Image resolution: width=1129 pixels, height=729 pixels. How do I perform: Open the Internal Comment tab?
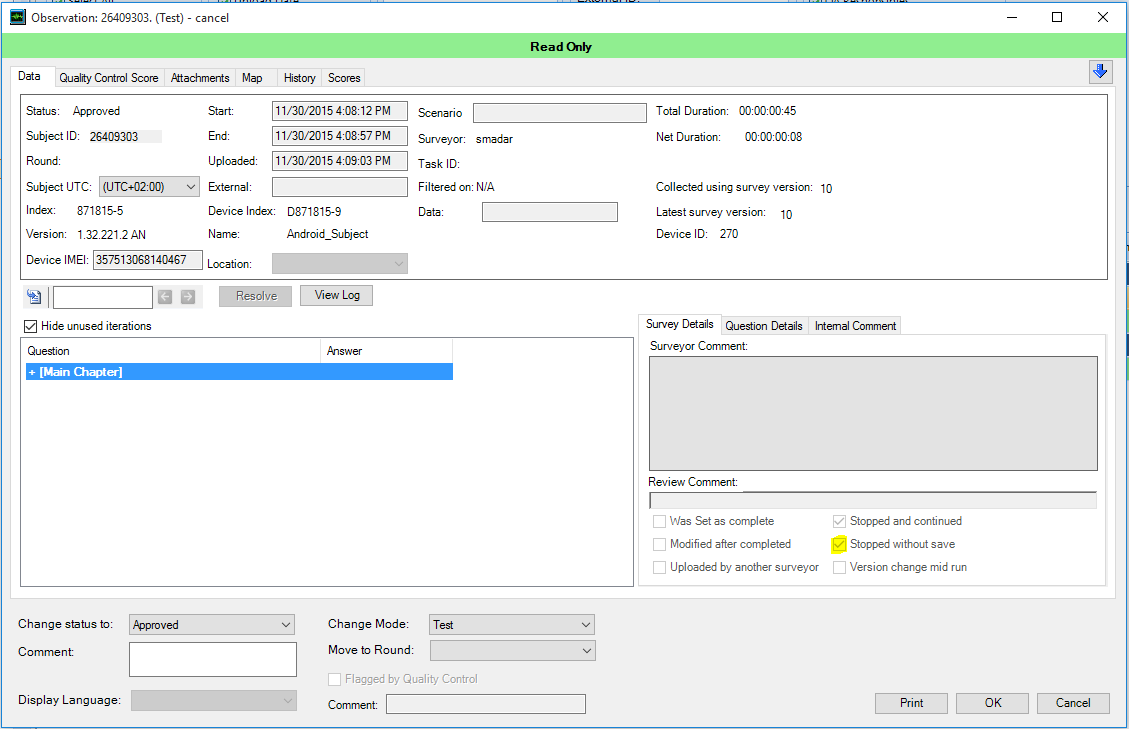tap(855, 326)
